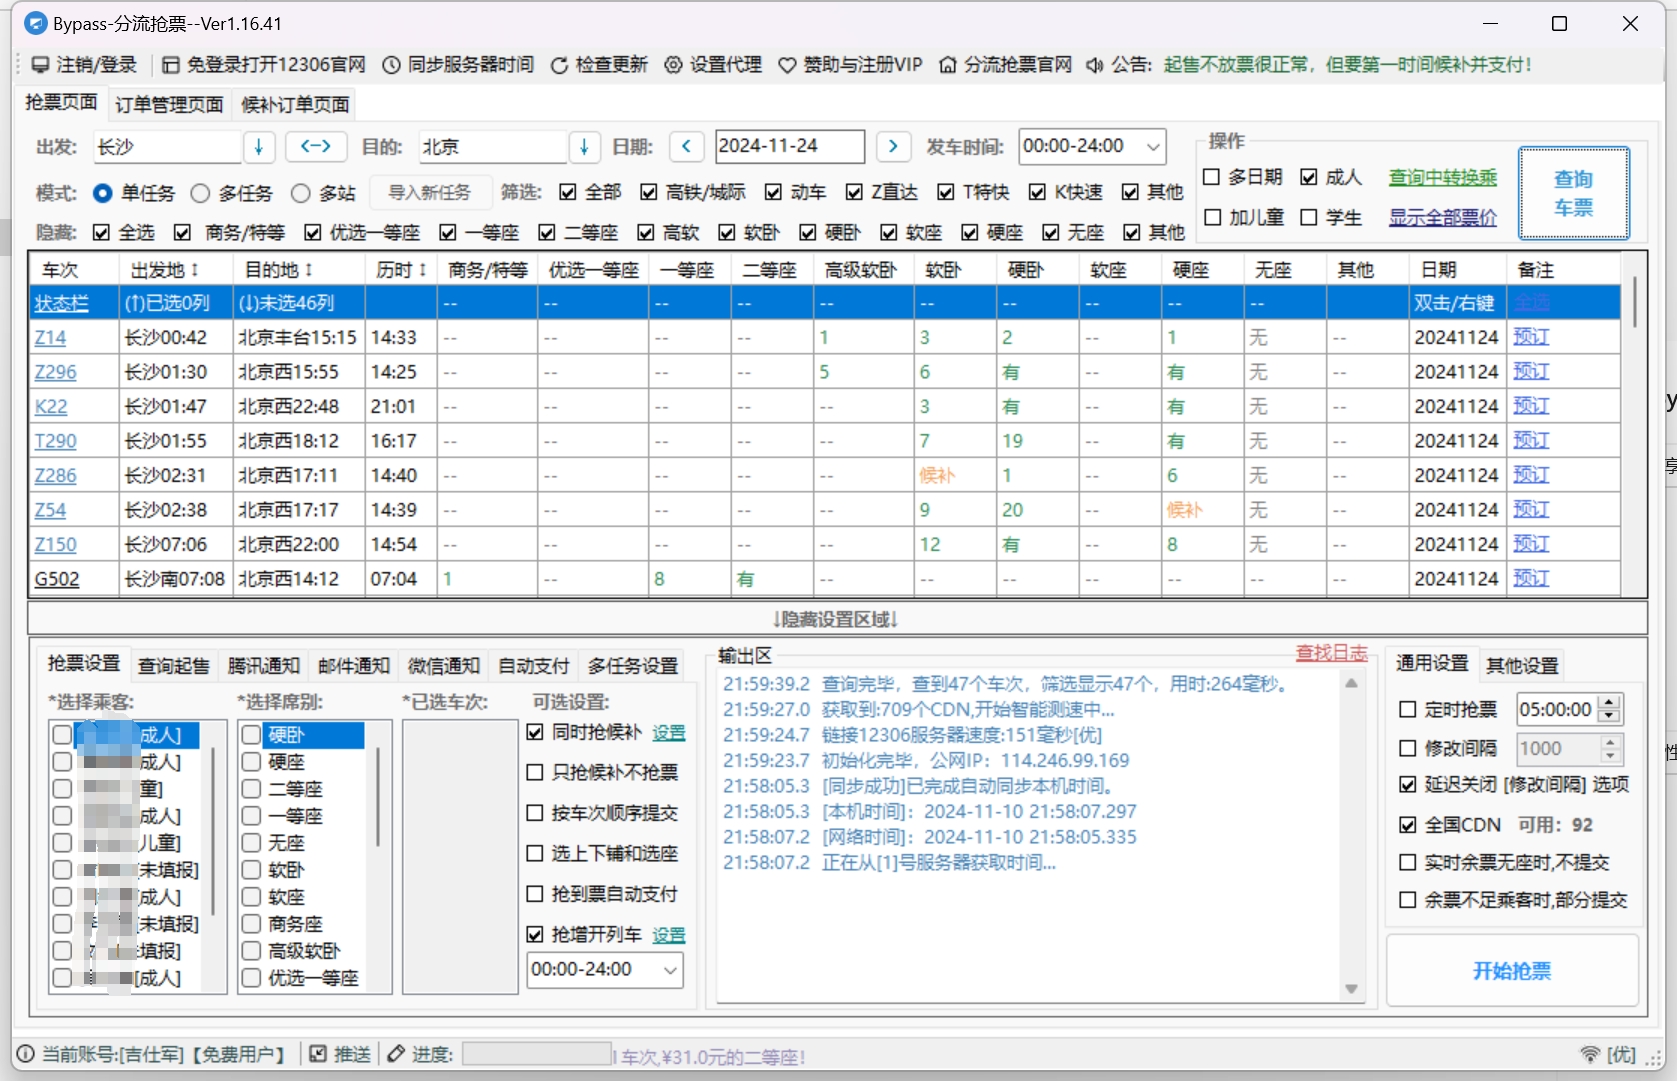The height and width of the screenshot is (1081, 1677).
Task: Open 自动支付 tab
Action: click(534, 666)
